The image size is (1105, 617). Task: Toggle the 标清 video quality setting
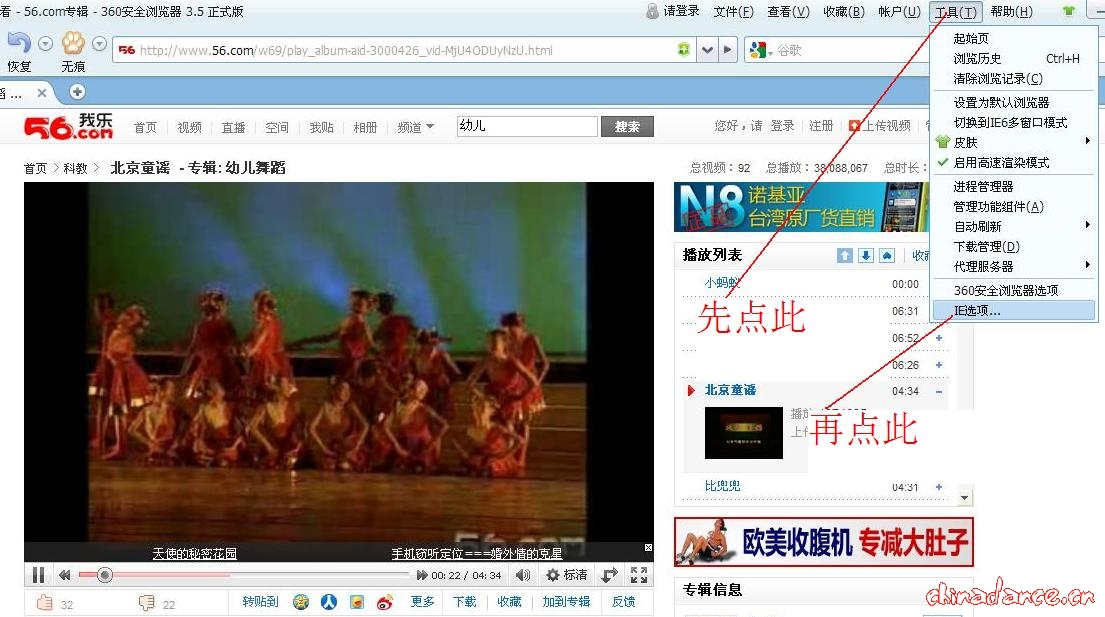566,575
